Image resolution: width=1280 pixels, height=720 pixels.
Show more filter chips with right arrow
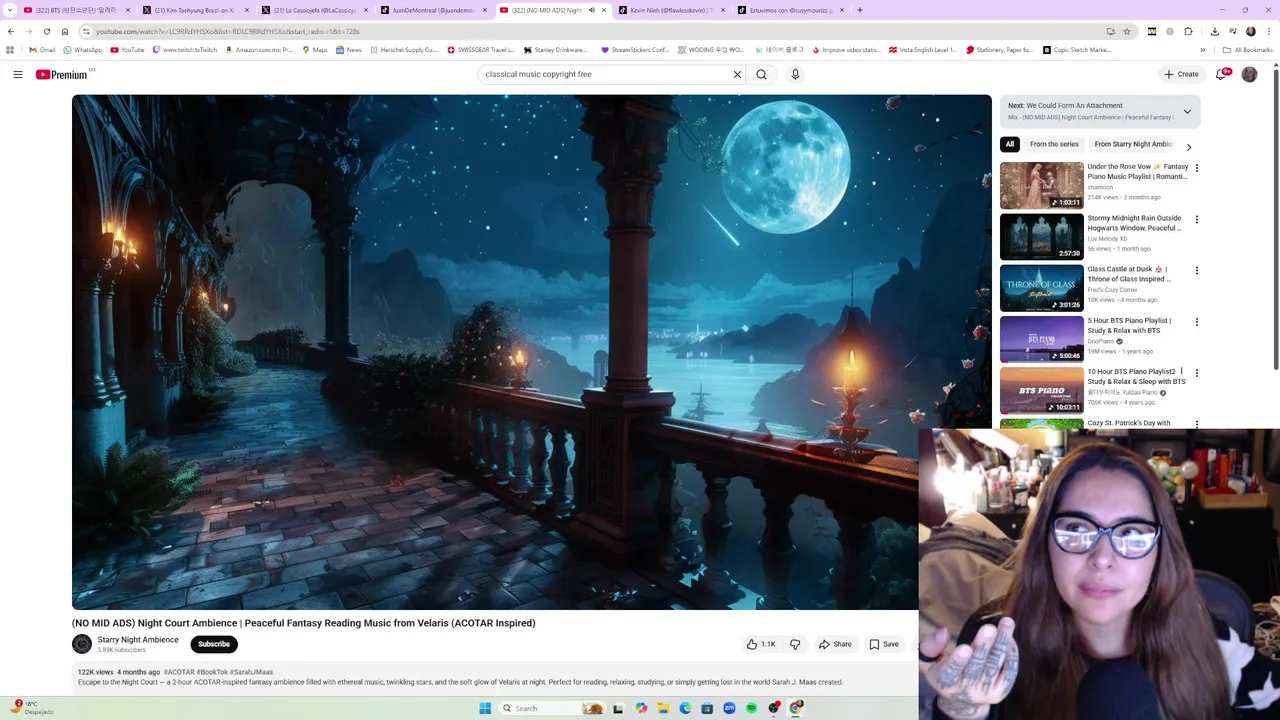click(x=1189, y=147)
